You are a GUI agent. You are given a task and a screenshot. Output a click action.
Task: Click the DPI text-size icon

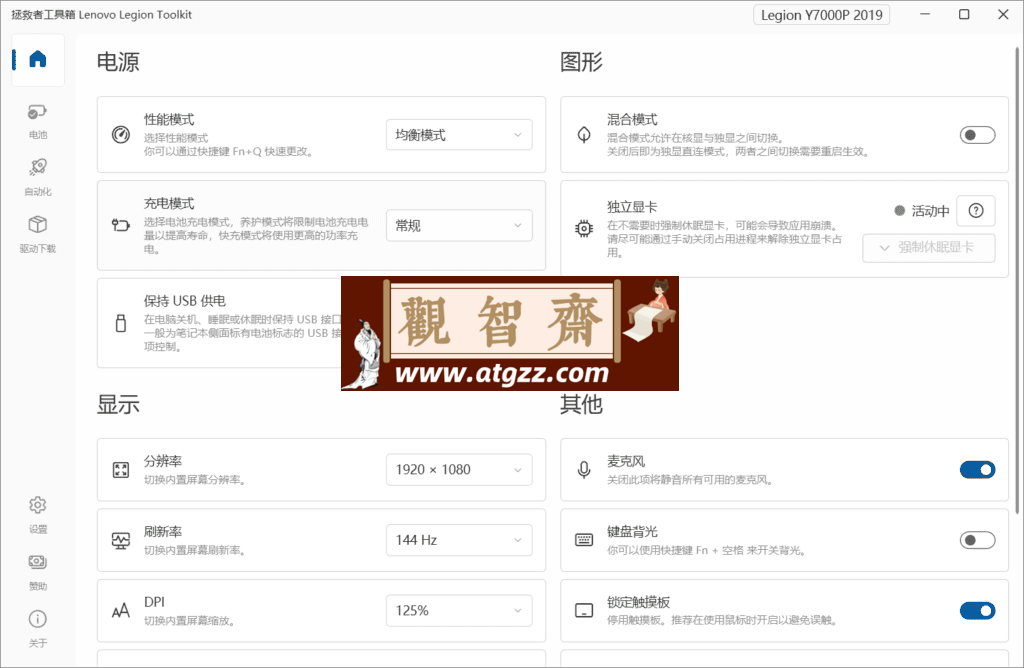(x=121, y=611)
